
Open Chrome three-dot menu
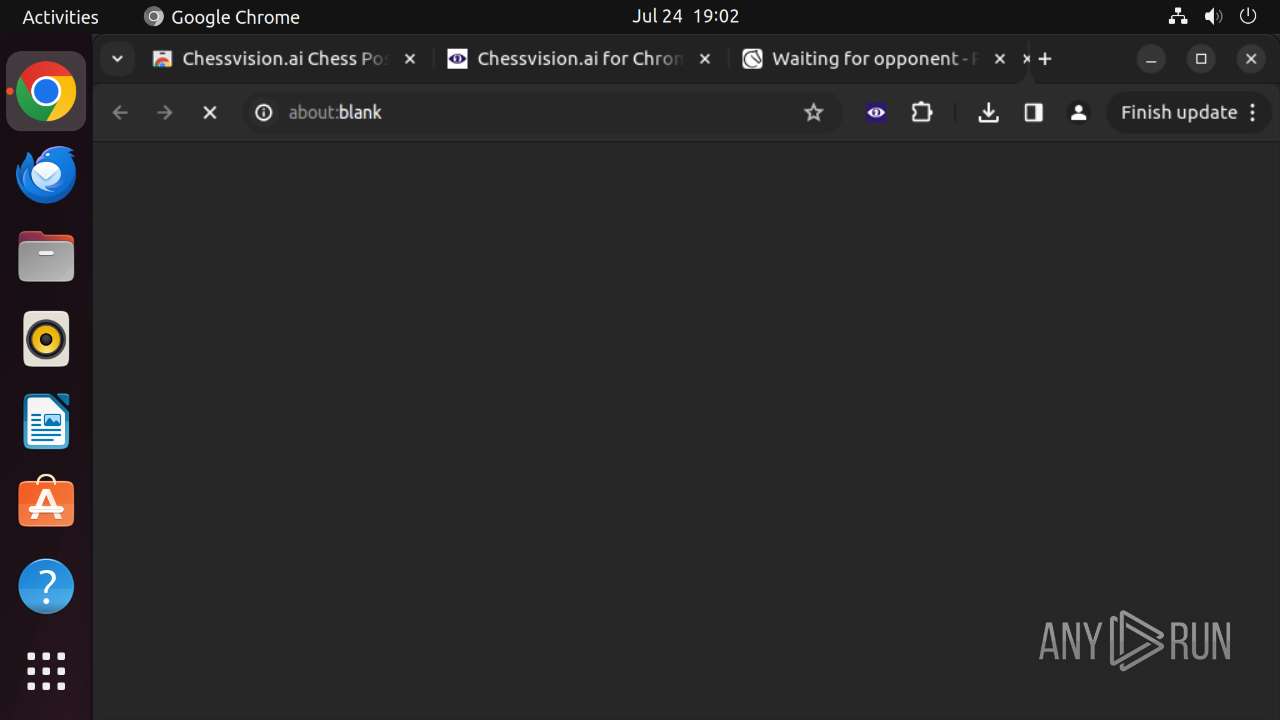(1253, 113)
